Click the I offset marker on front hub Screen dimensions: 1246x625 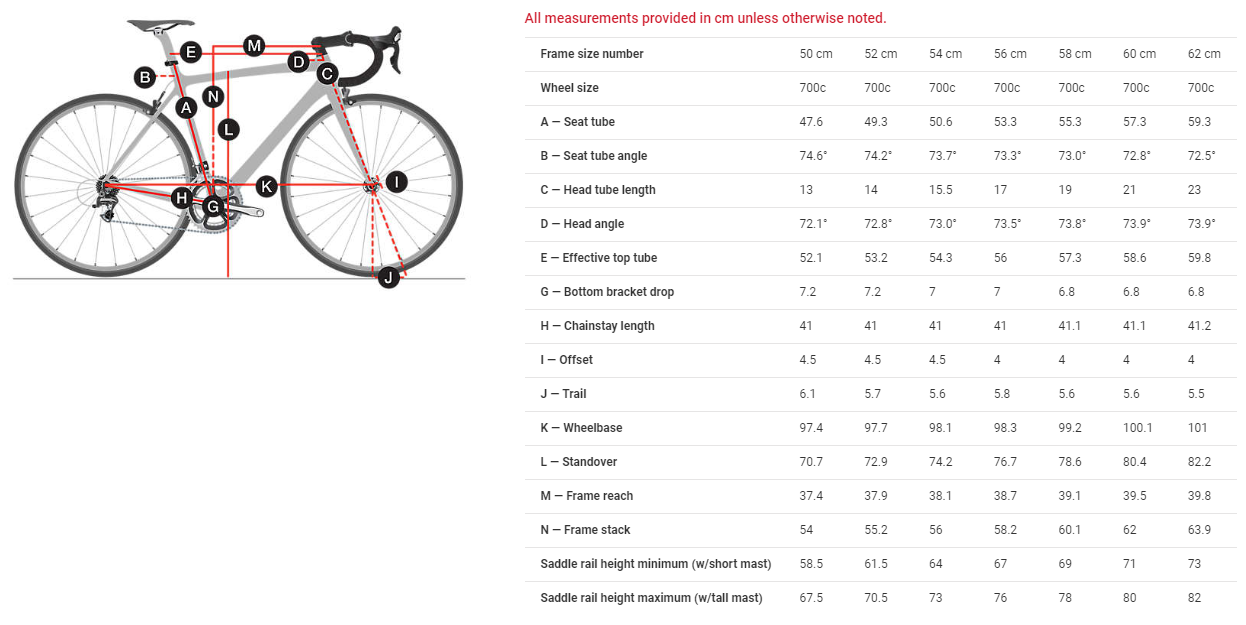point(396,181)
